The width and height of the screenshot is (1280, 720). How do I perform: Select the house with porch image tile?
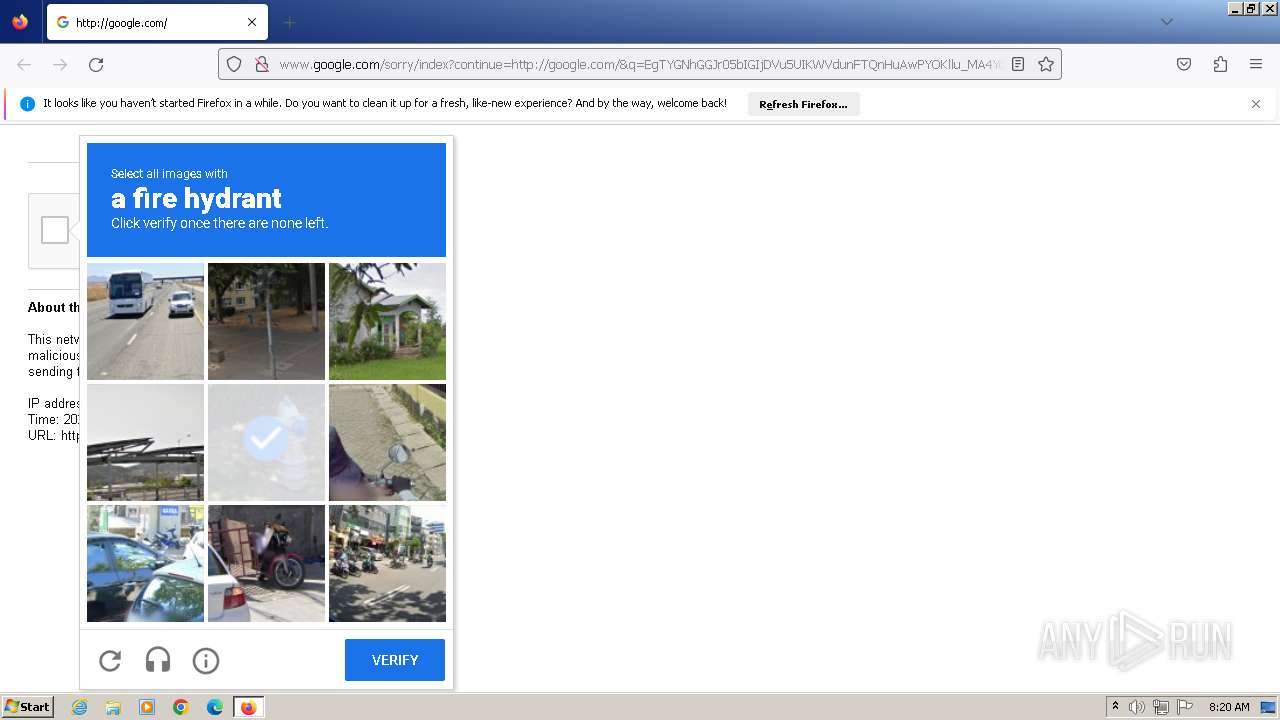point(387,321)
